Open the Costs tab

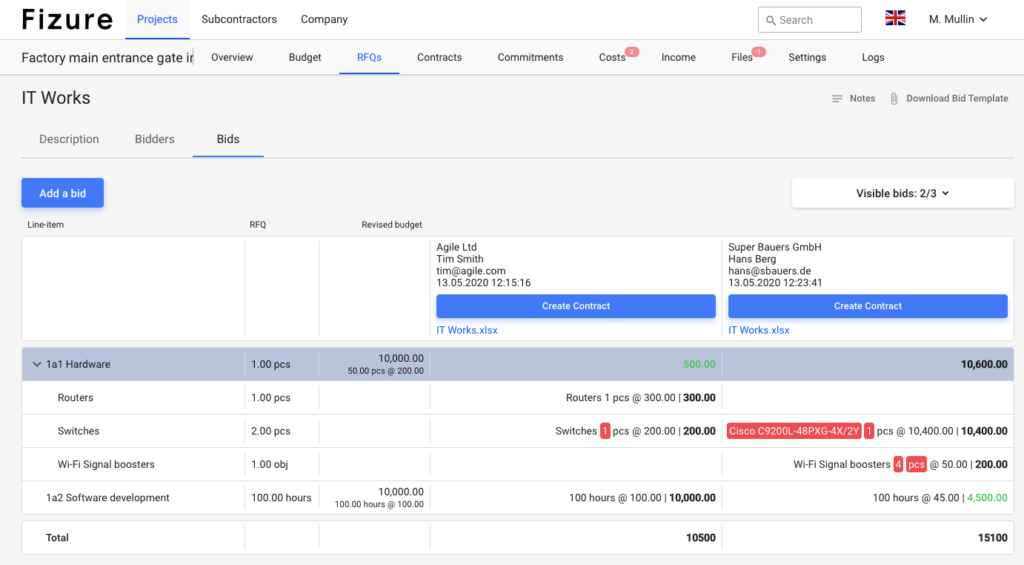point(612,57)
